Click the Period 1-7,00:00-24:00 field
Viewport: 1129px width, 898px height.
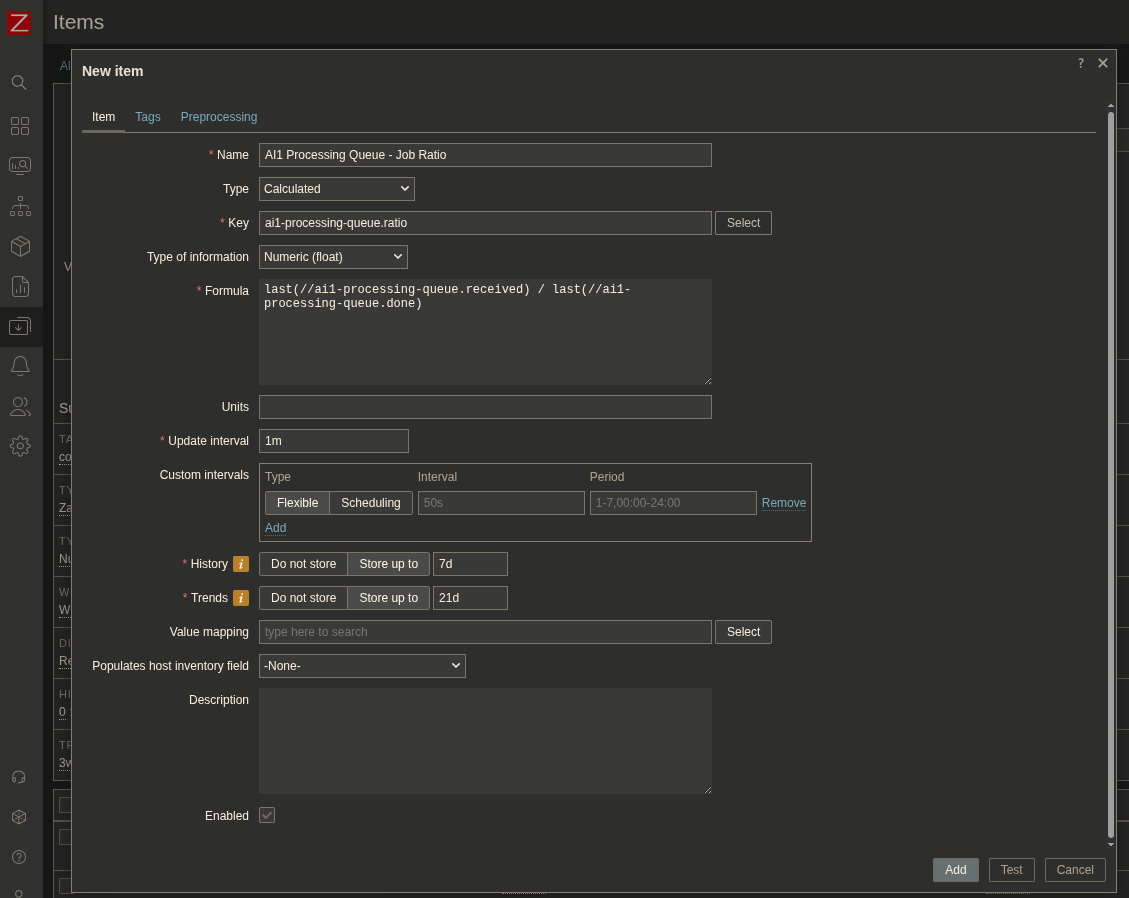[x=673, y=503]
